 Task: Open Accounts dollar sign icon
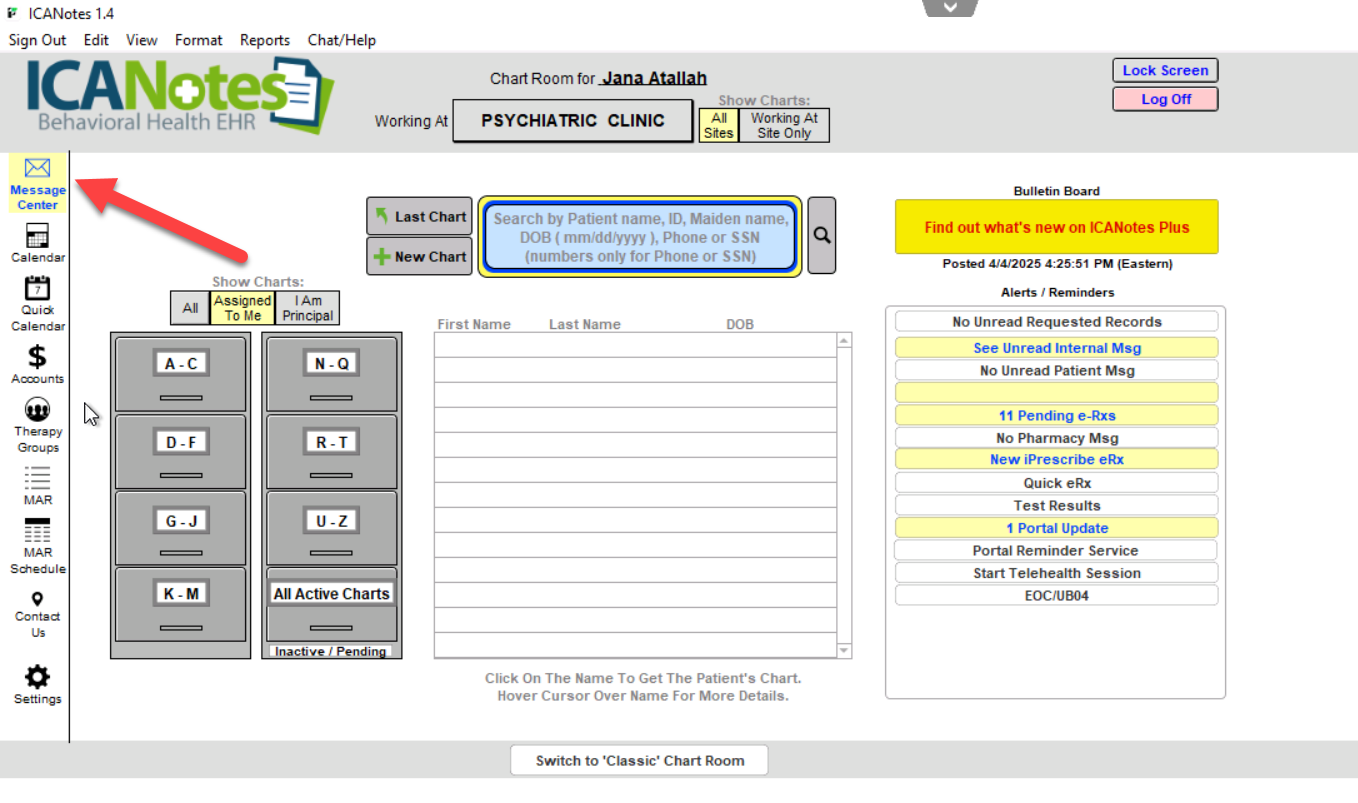point(37,357)
